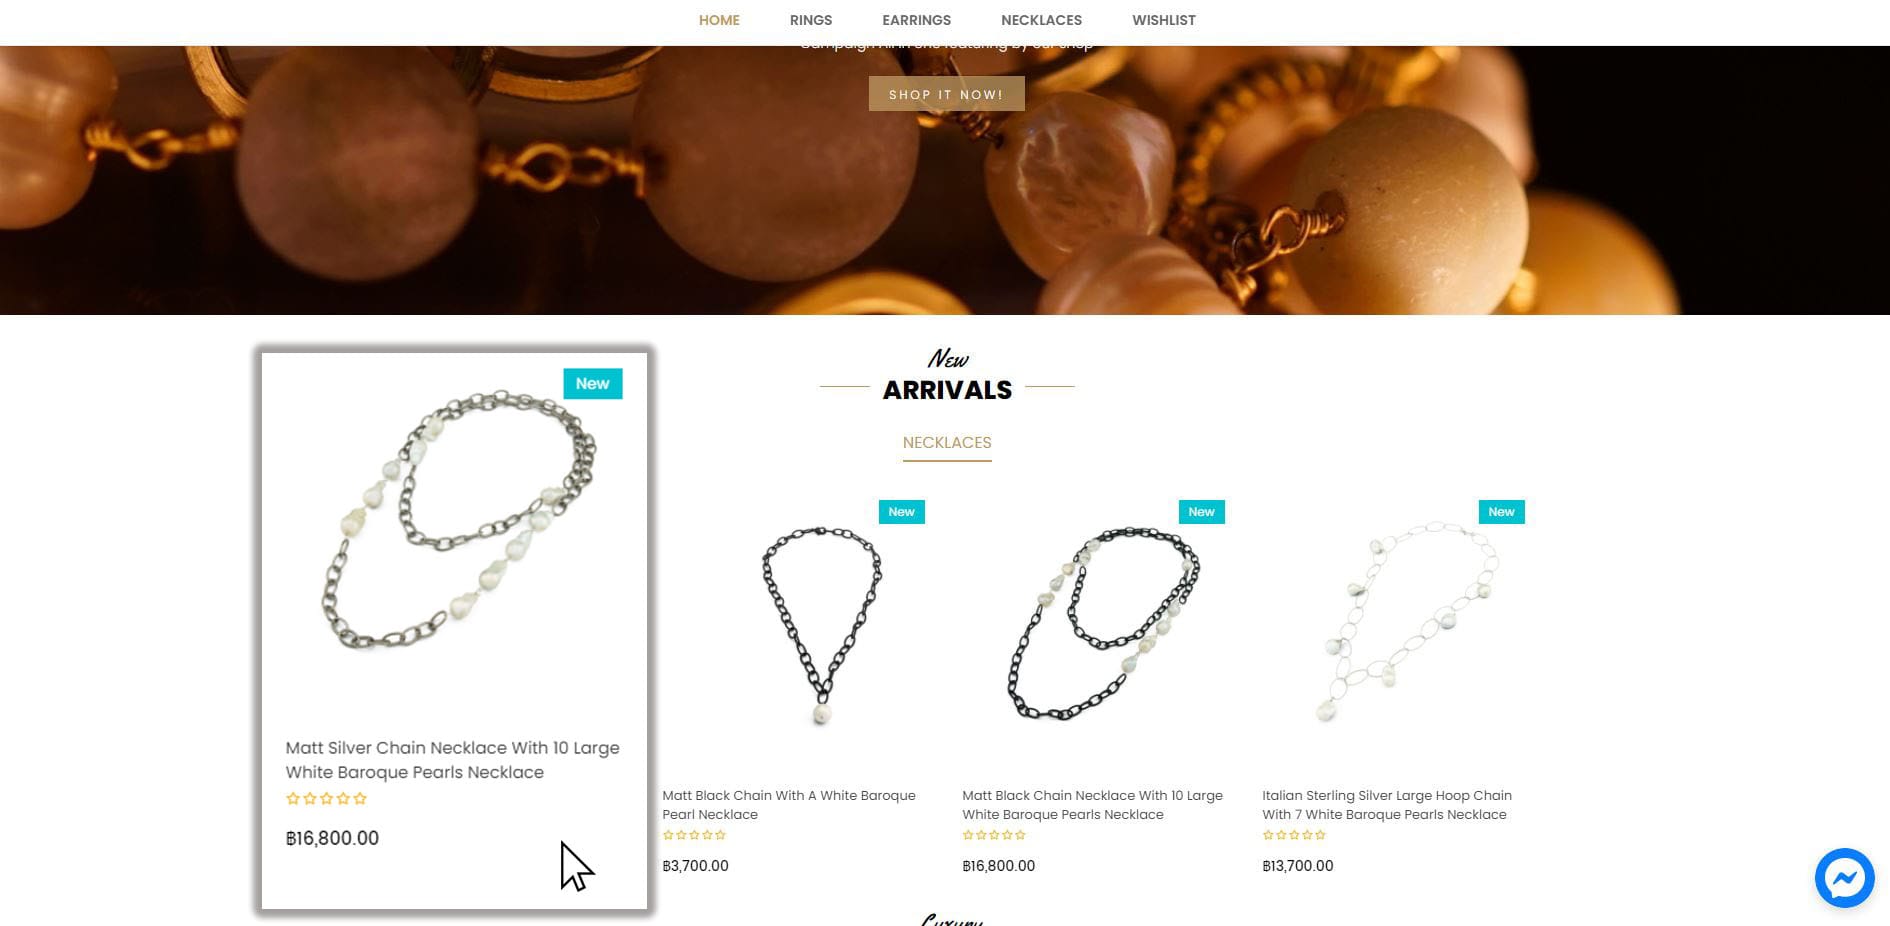Open the EARRINGS menu
This screenshot has width=1890, height=926.
[x=916, y=20]
